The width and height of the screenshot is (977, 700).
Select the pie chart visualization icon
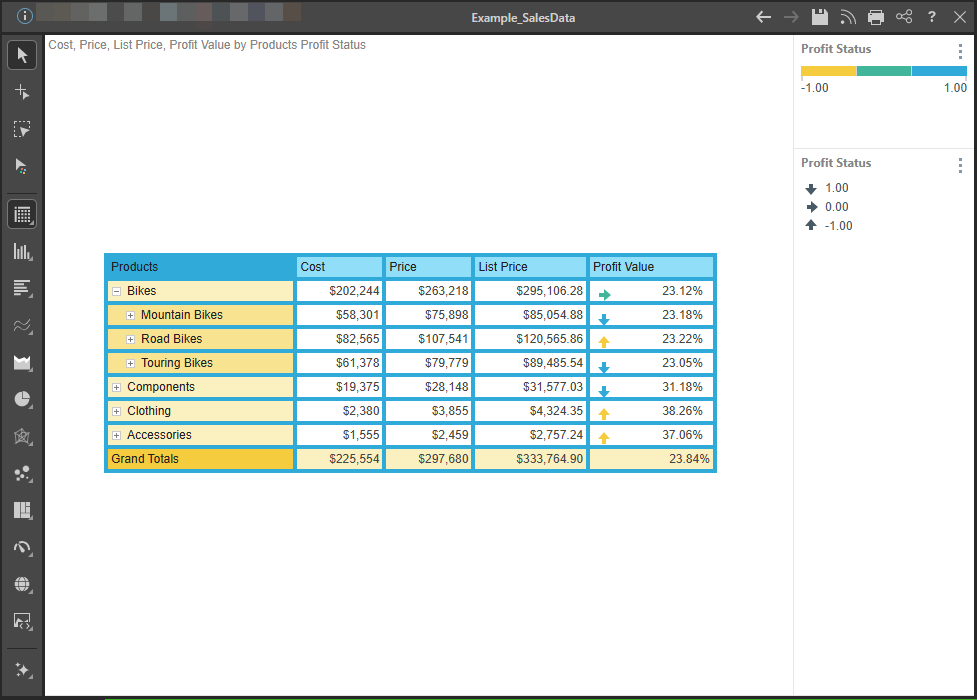pos(22,399)
